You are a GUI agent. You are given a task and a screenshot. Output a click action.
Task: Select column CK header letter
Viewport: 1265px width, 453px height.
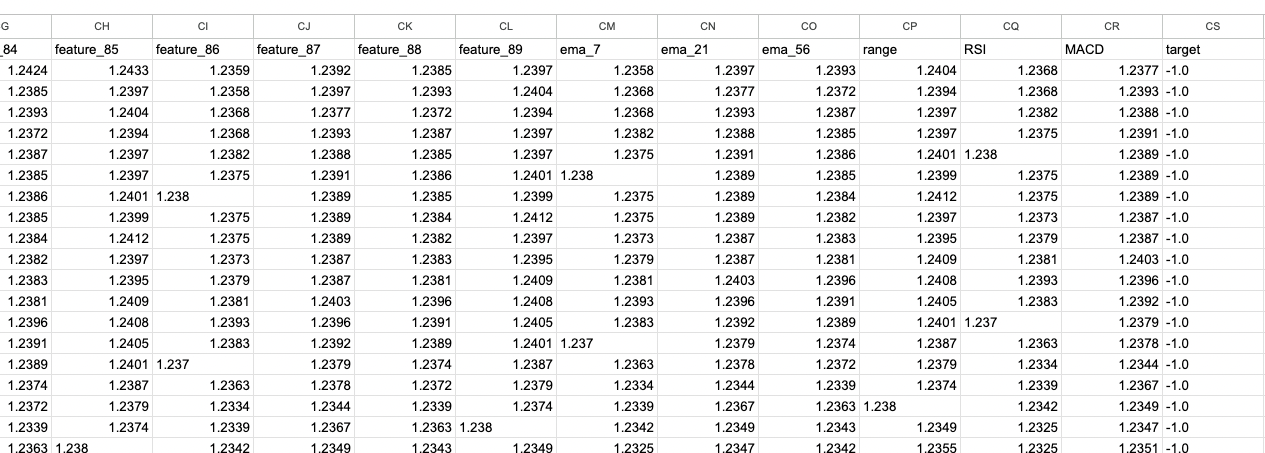(405, 27)
